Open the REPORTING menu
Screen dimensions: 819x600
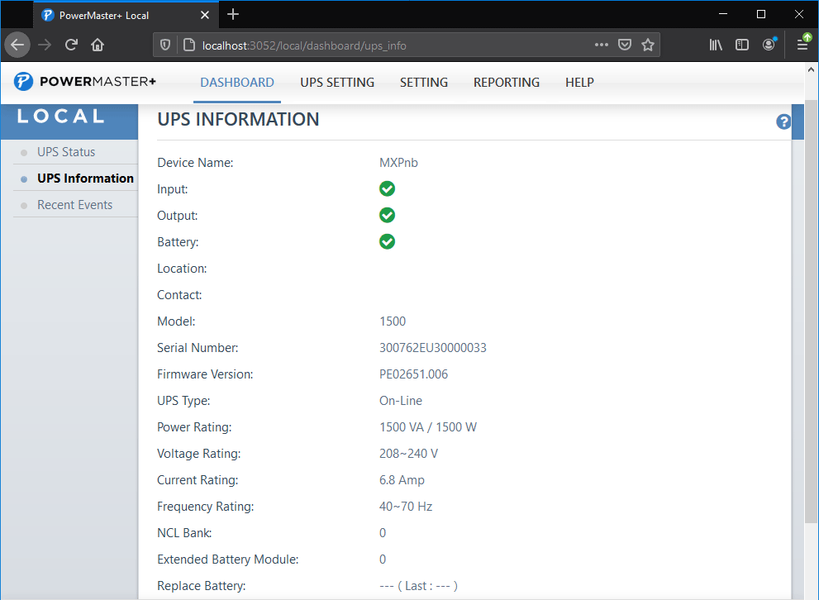pyautogui.click(x=506, y=83)
